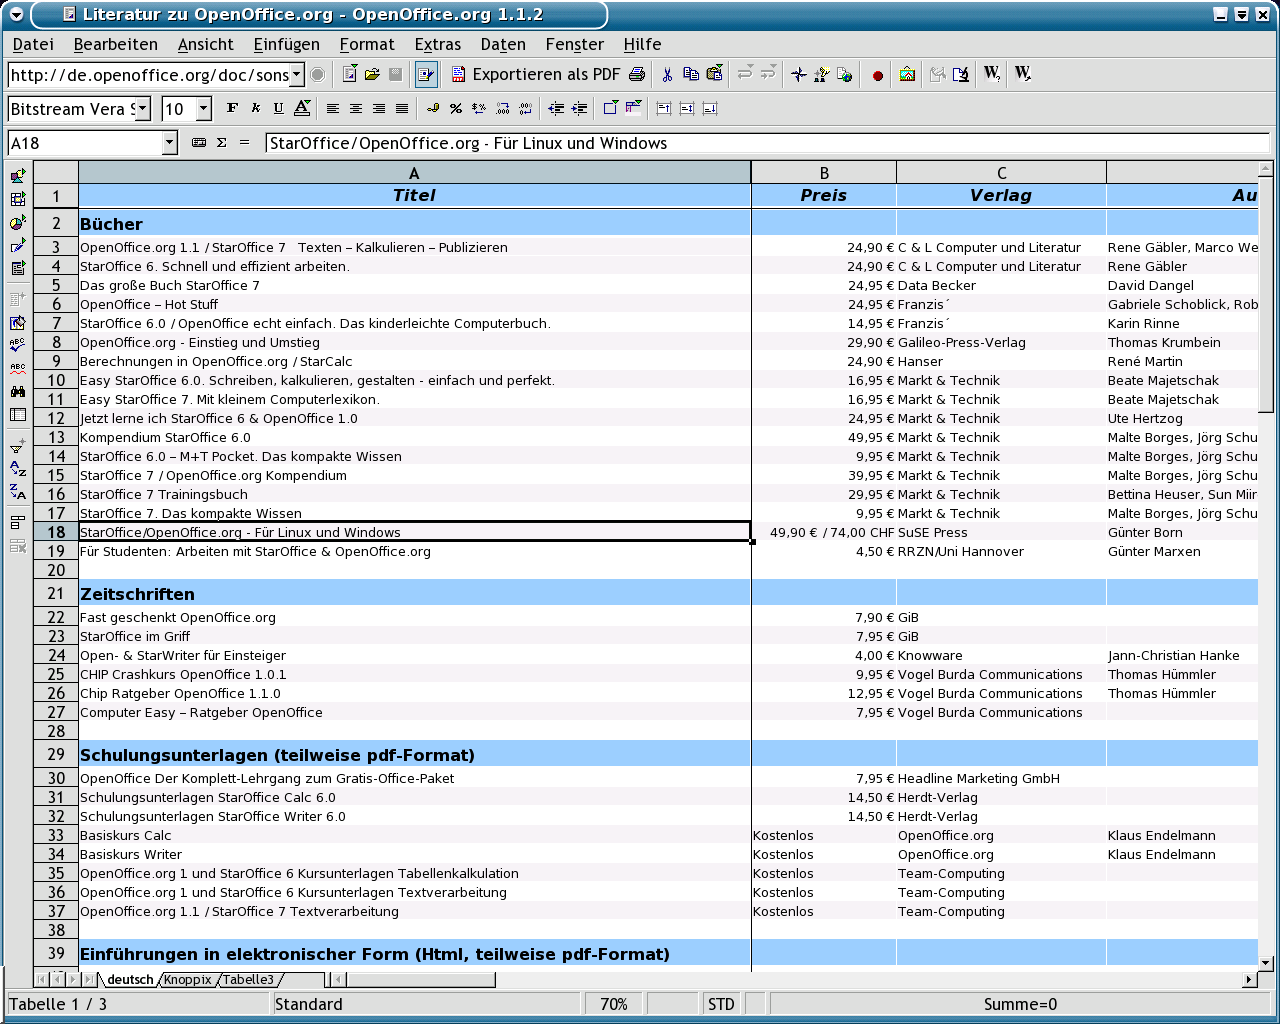Open the Navigator compass icon

[798, 74]
